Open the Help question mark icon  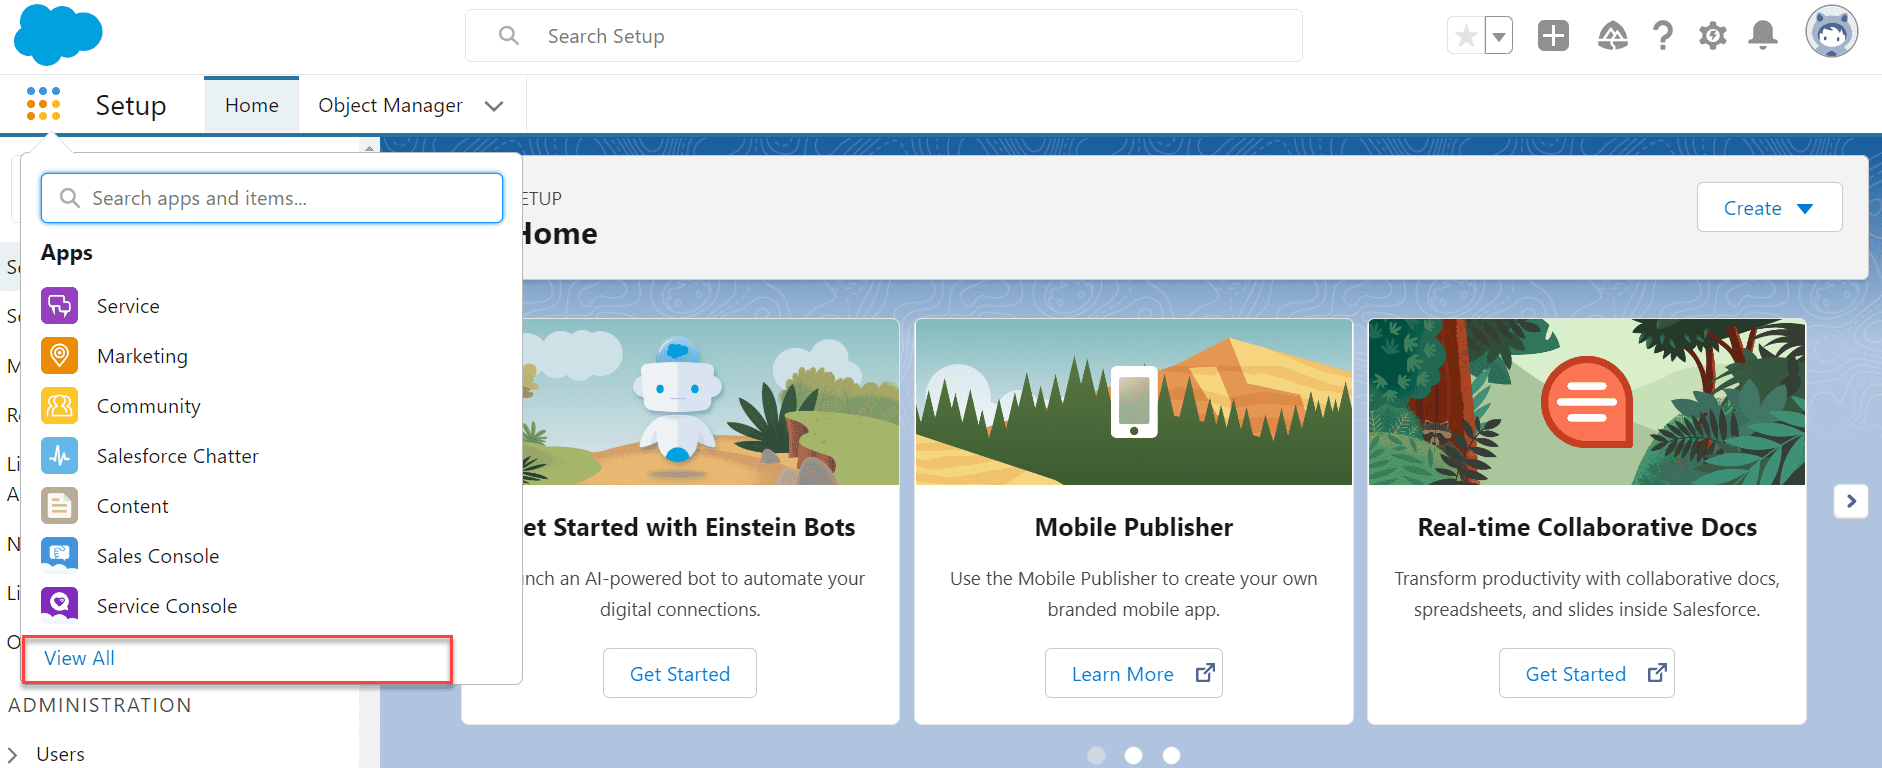pyautogui.click(x=1663, y=36)
